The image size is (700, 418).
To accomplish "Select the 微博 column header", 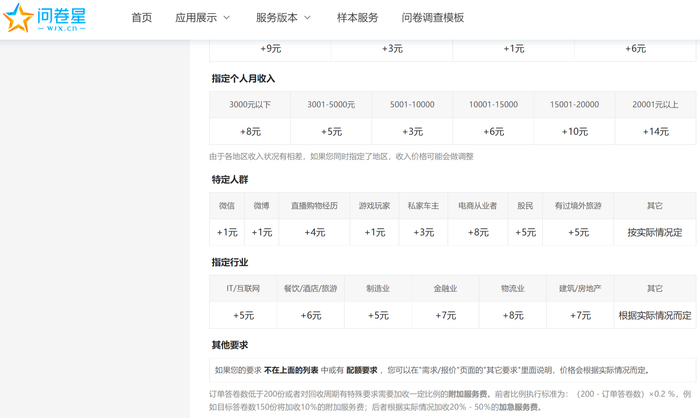I will 262,206.
